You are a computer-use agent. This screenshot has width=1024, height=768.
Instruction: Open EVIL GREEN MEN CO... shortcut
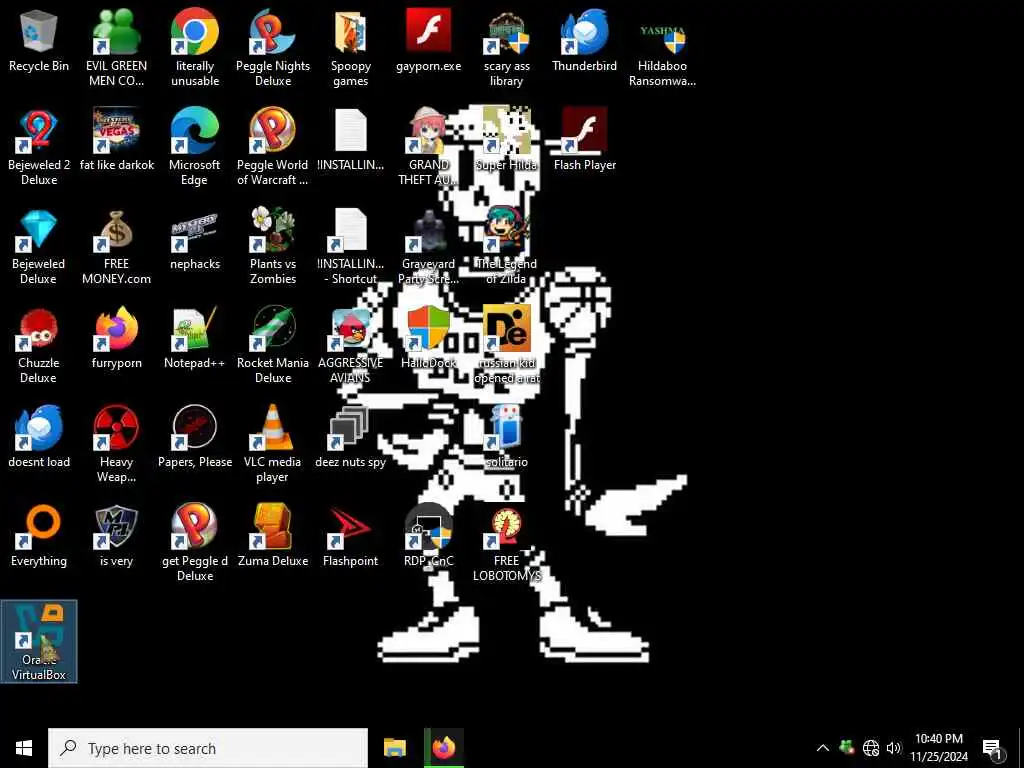tap(116, 47)
